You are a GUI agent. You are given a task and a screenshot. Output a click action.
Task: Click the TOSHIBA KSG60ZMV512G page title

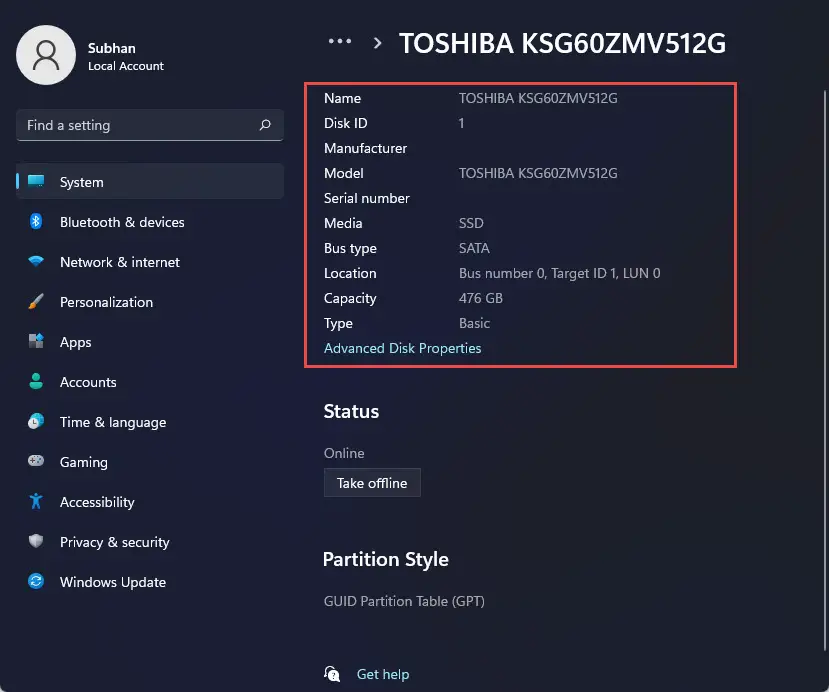pos(563,43)
